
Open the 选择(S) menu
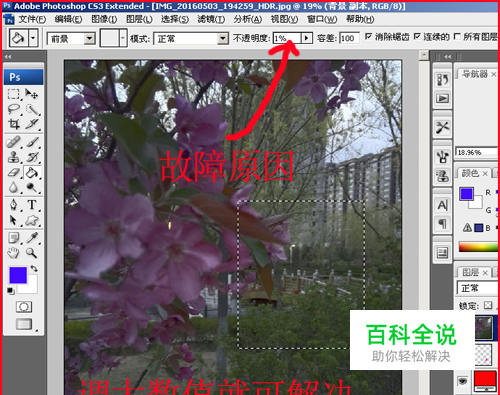[x=175, y=19]
